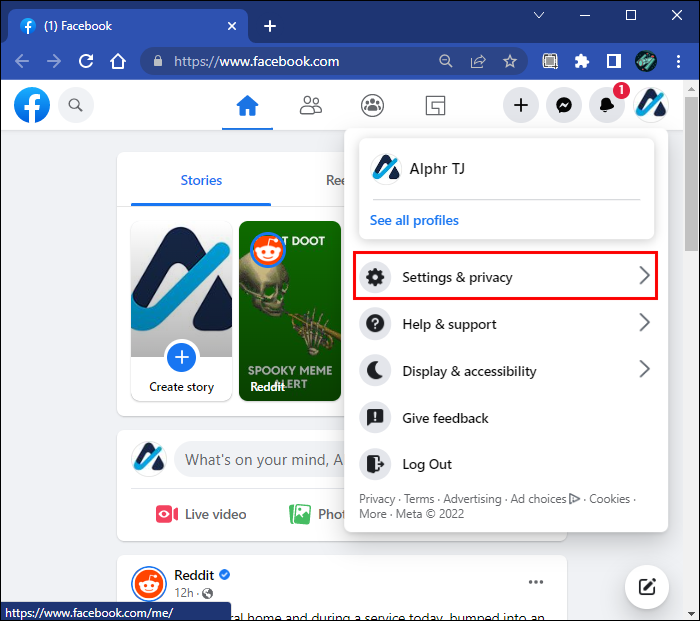Click the browser address bar URL
The height and width of the screenshot is (621, 700).
(256, 61)
